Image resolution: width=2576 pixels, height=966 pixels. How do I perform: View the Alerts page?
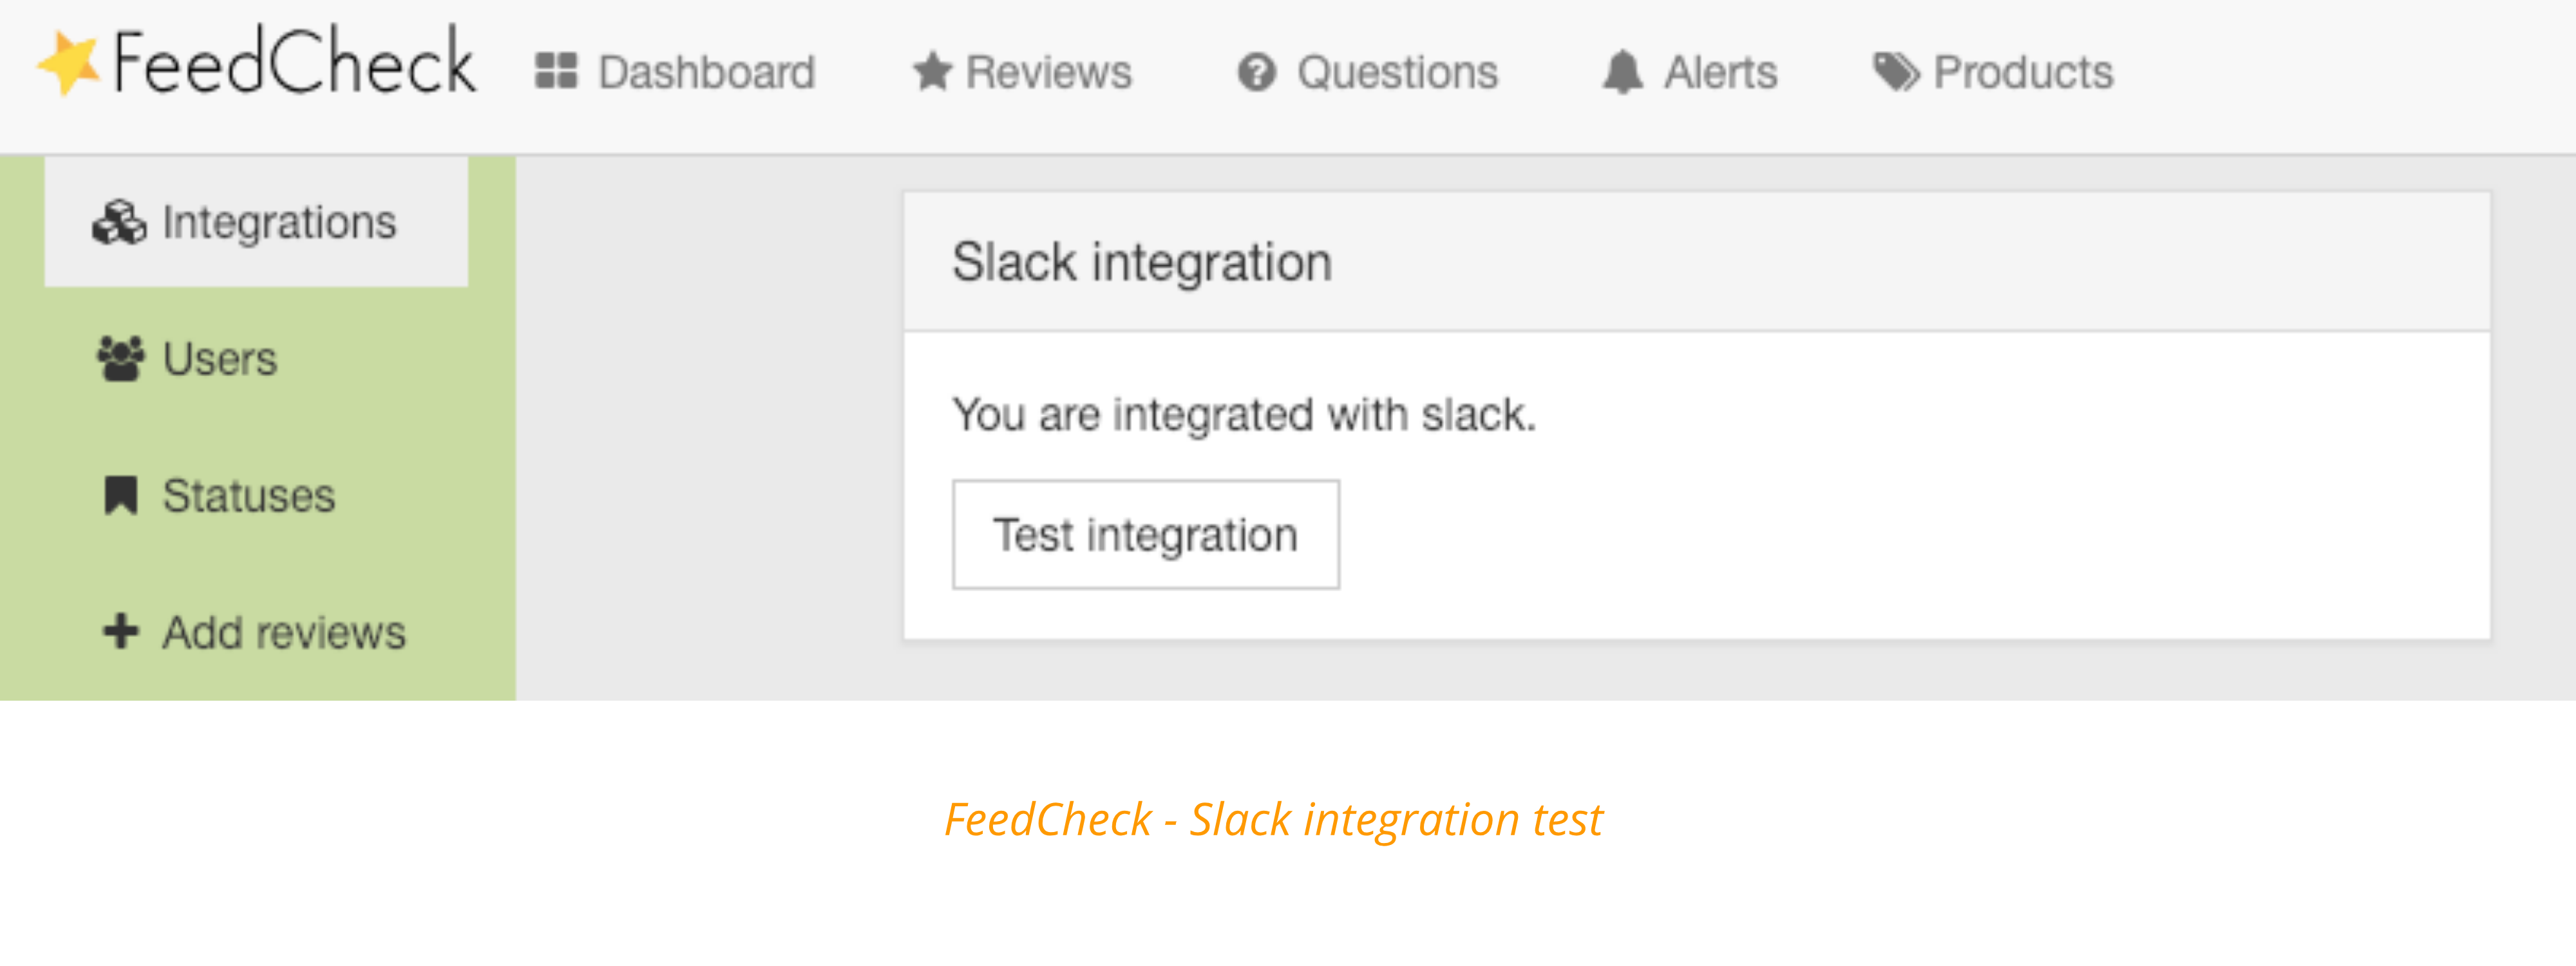click(1690, 72)
